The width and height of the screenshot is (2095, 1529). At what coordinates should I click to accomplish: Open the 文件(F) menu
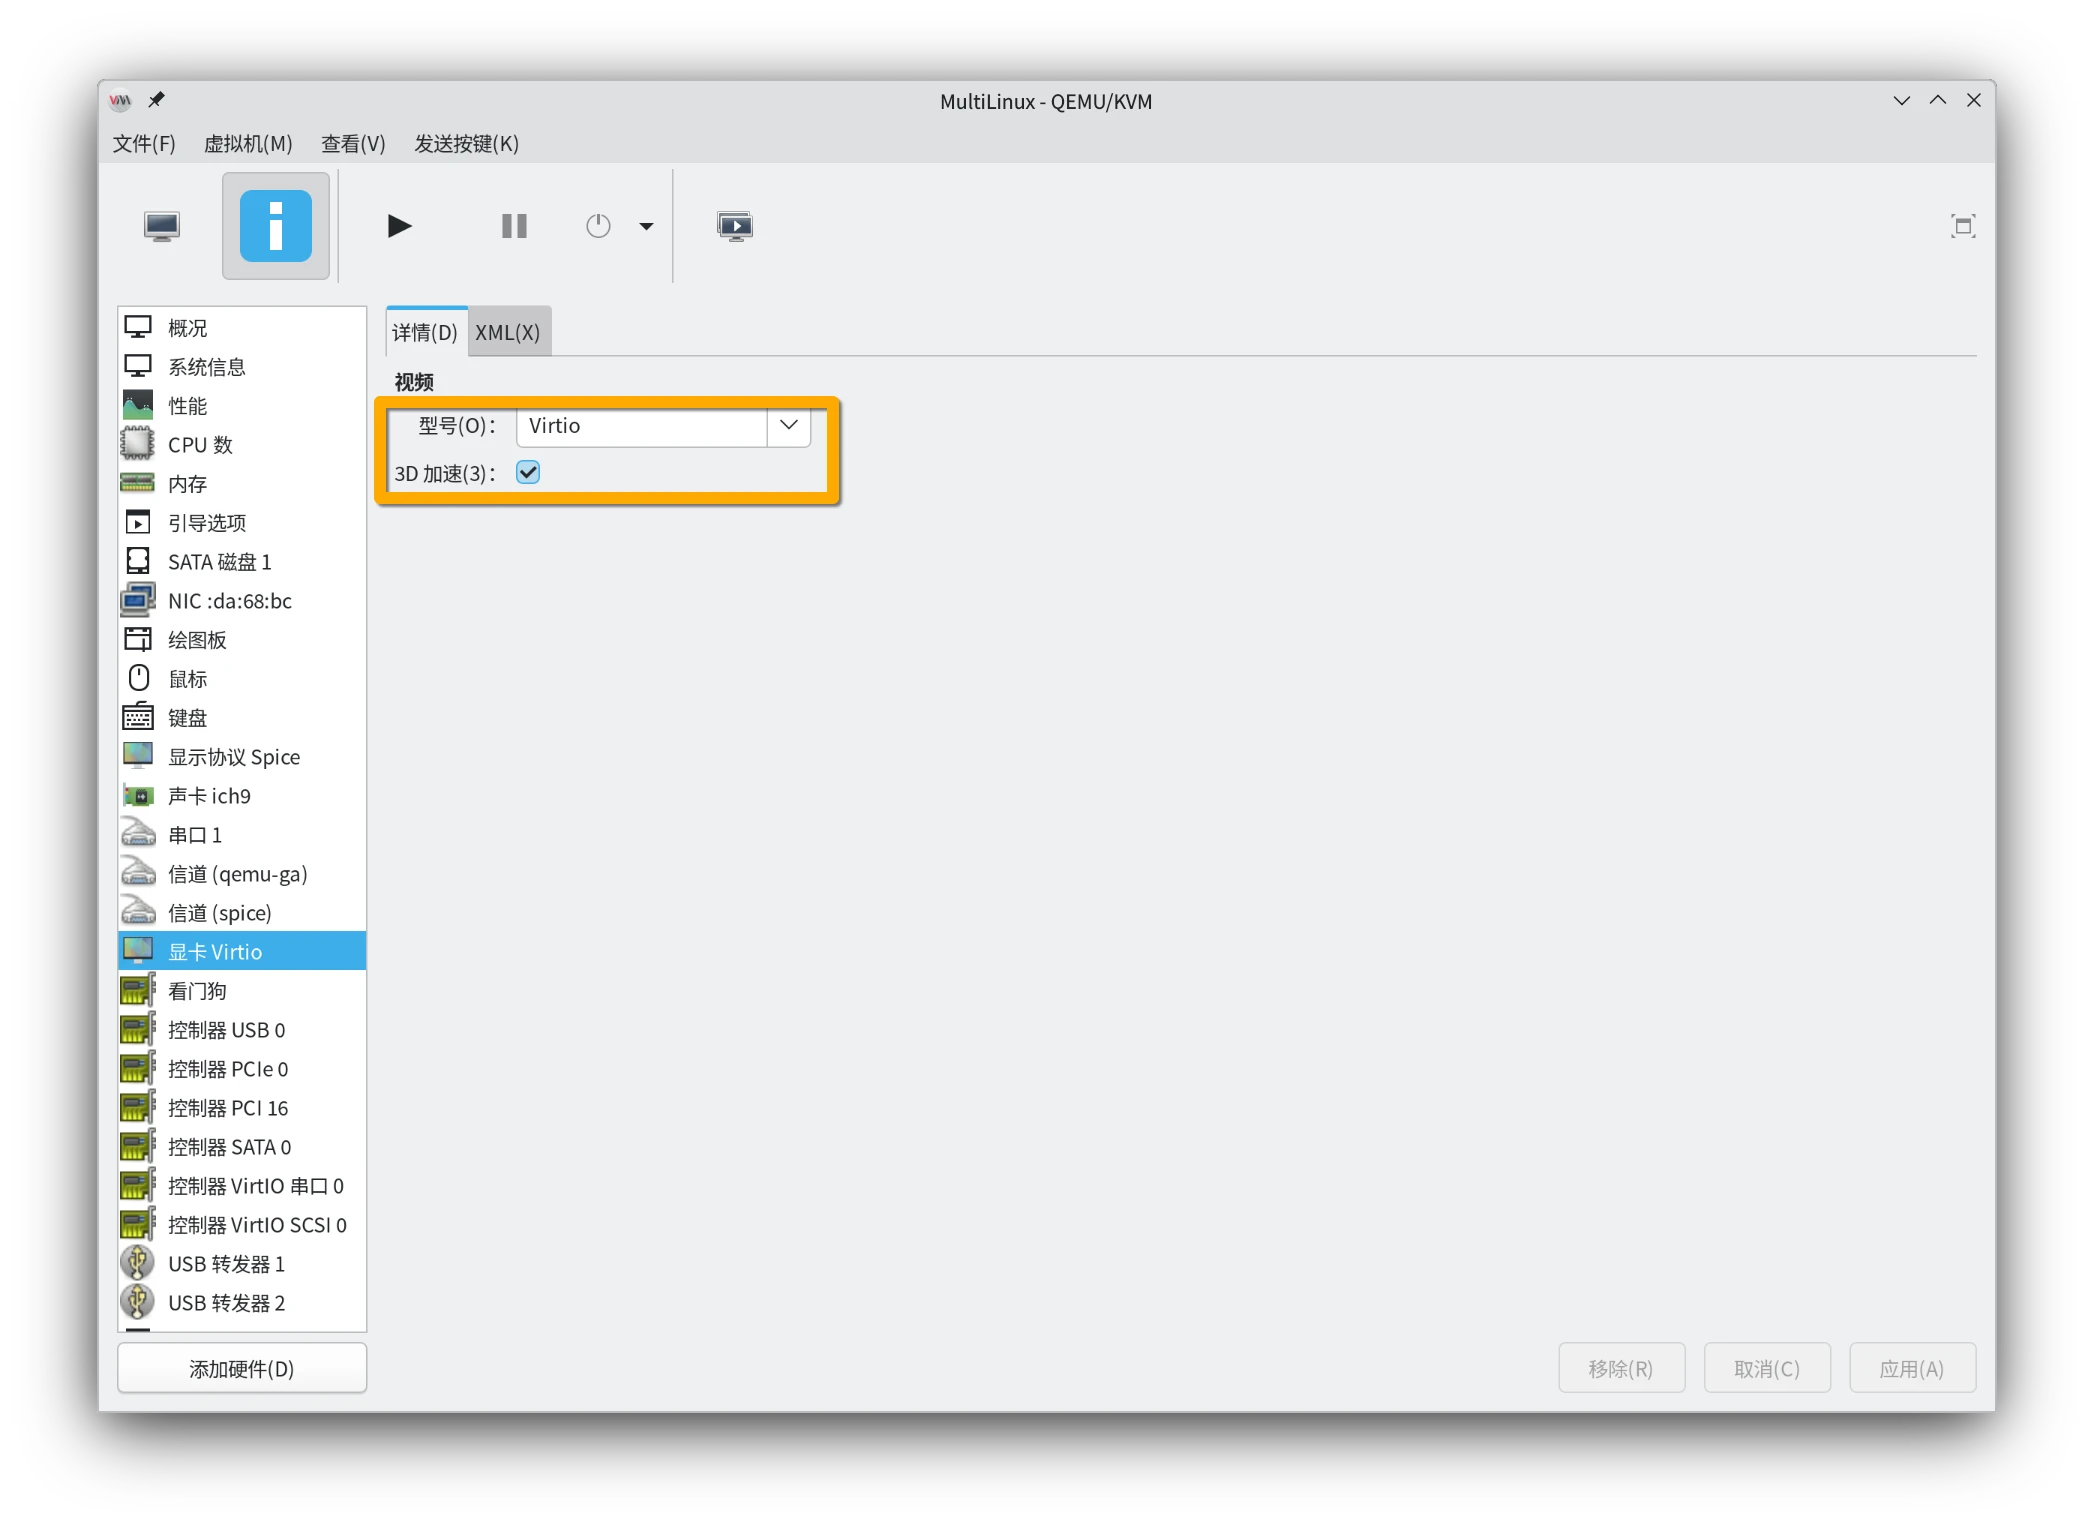pyautogui.click(x=144, y=143)
